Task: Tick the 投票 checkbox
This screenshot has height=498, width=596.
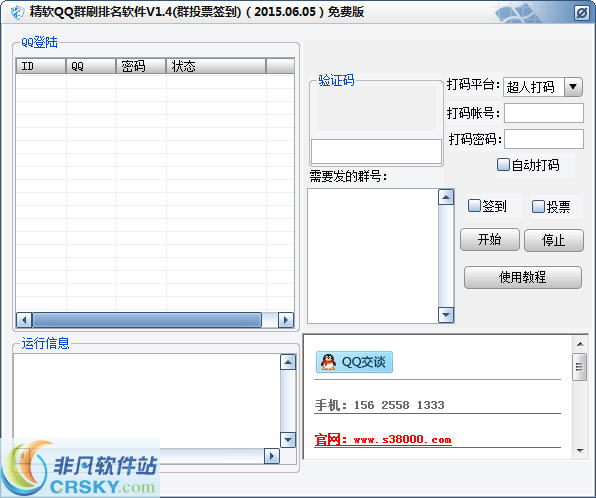Action: [x=538, y=206]
